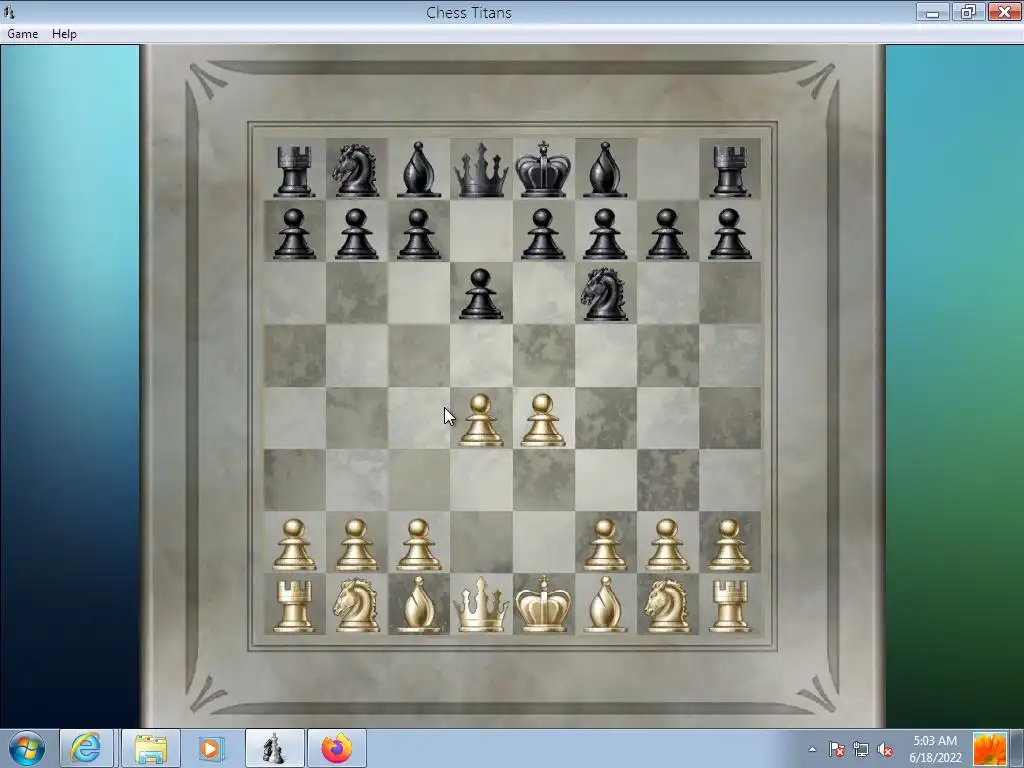The width and height of the screenshot is (1024, 768).
Task: Select the black knight on b8
Action: 356,170
